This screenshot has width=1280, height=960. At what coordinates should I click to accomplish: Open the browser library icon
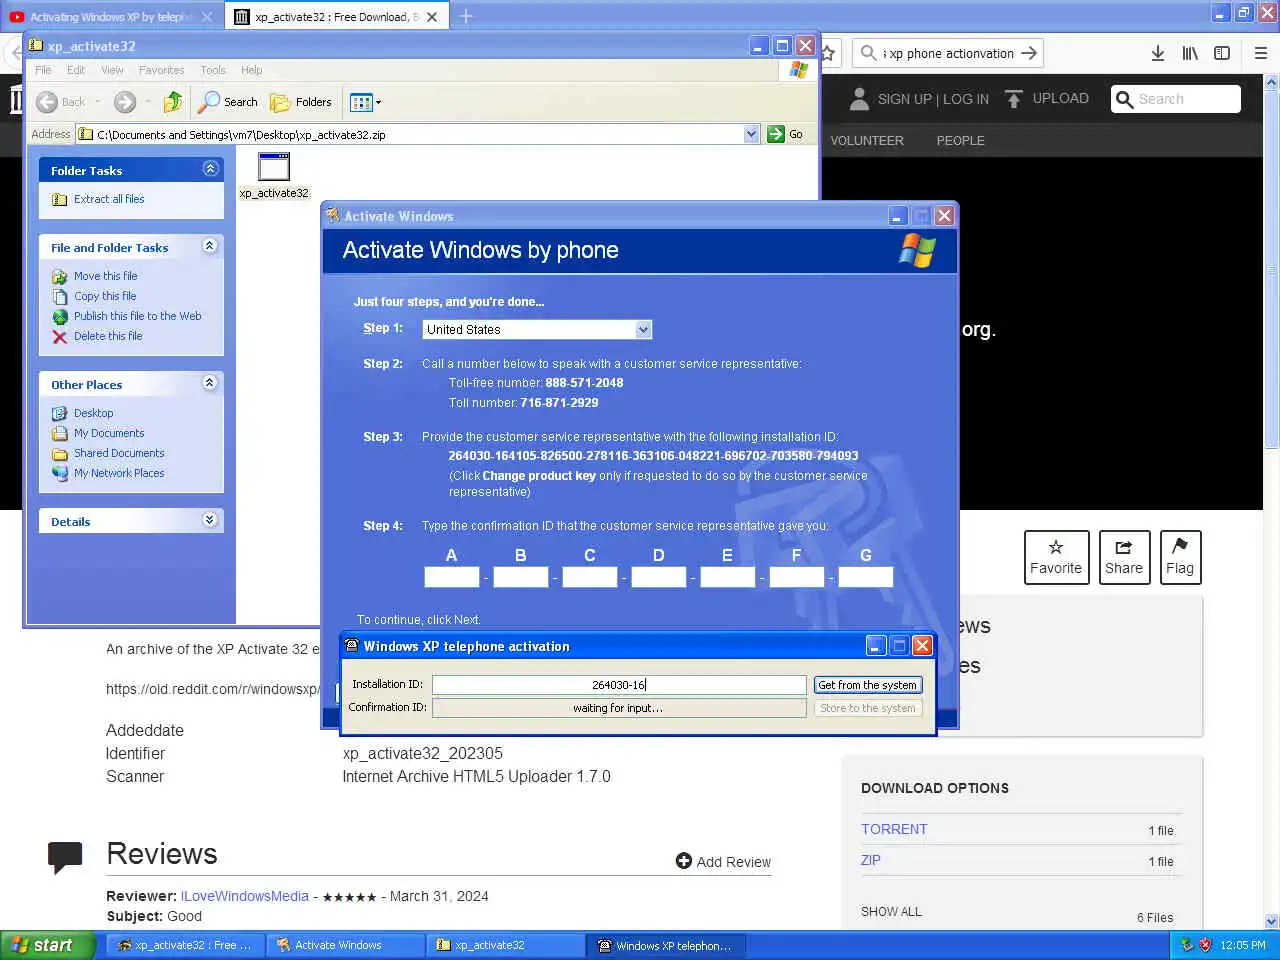(1190, 54)
